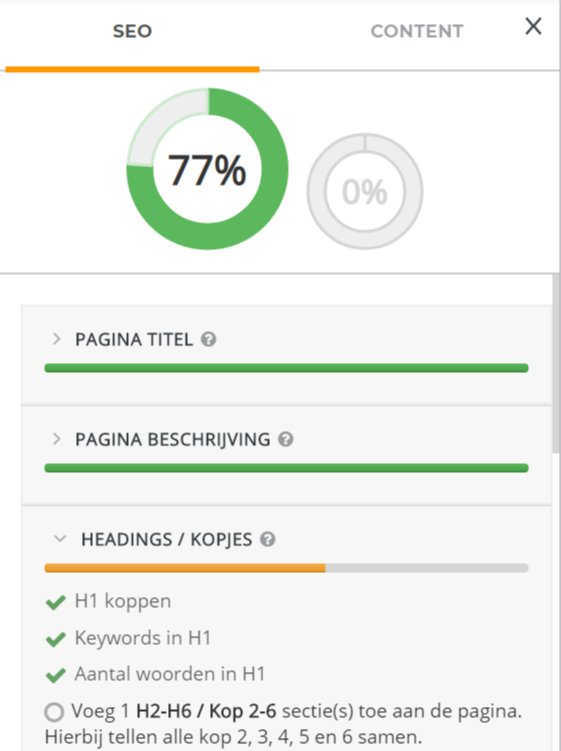This screenshot has height=751, width=561.
Task: Click the 77% SEO score donut chart
Action: (x=207, y=169)
